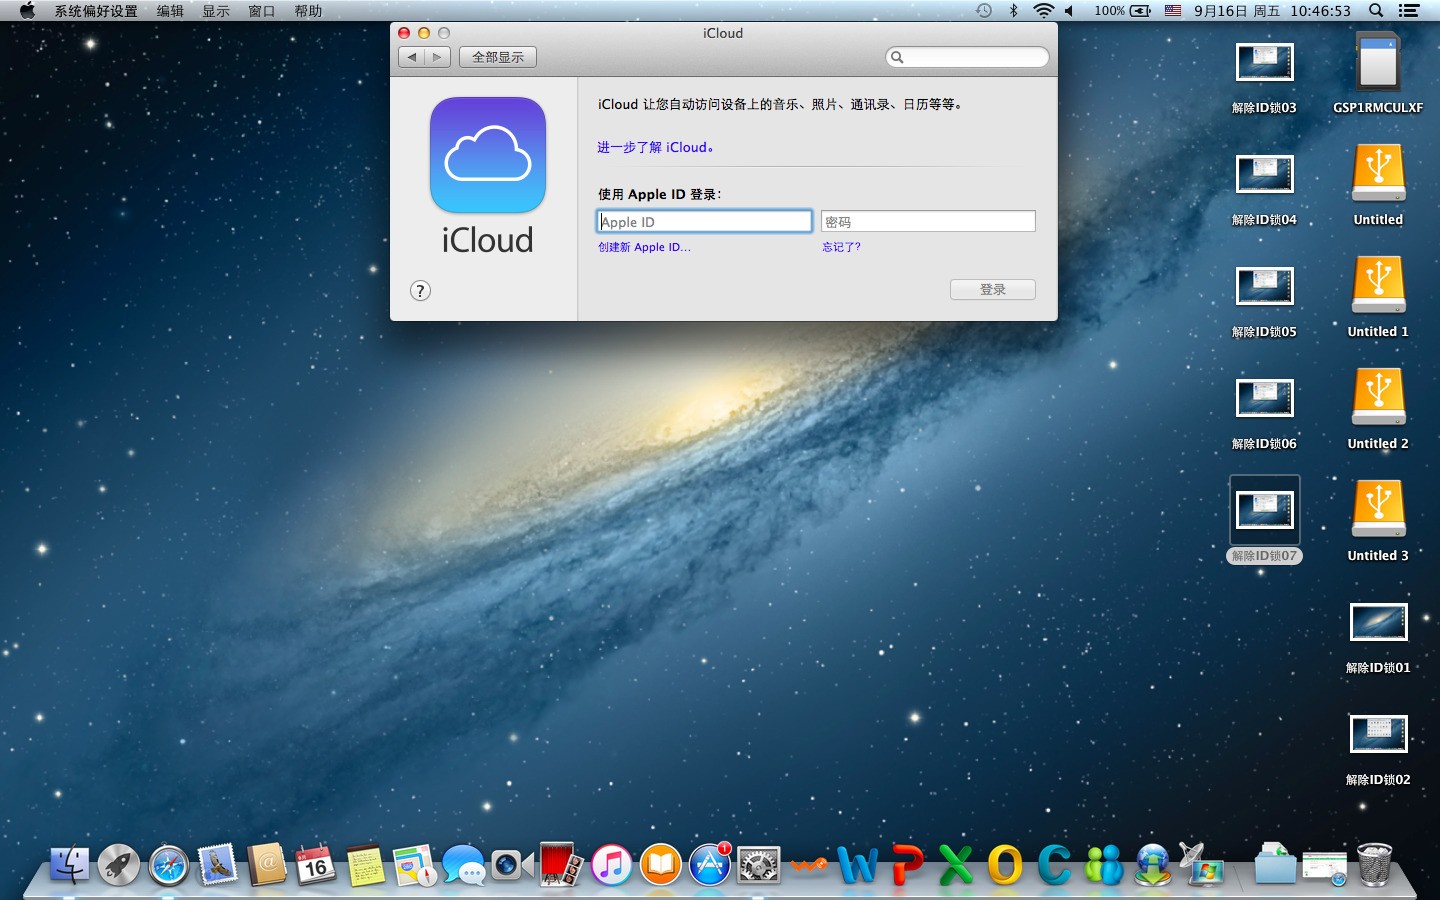Select Untitled 3 USB drive on desktop
The height and width of the screenshot is (900, 1440).
(x=1378, y=520)
